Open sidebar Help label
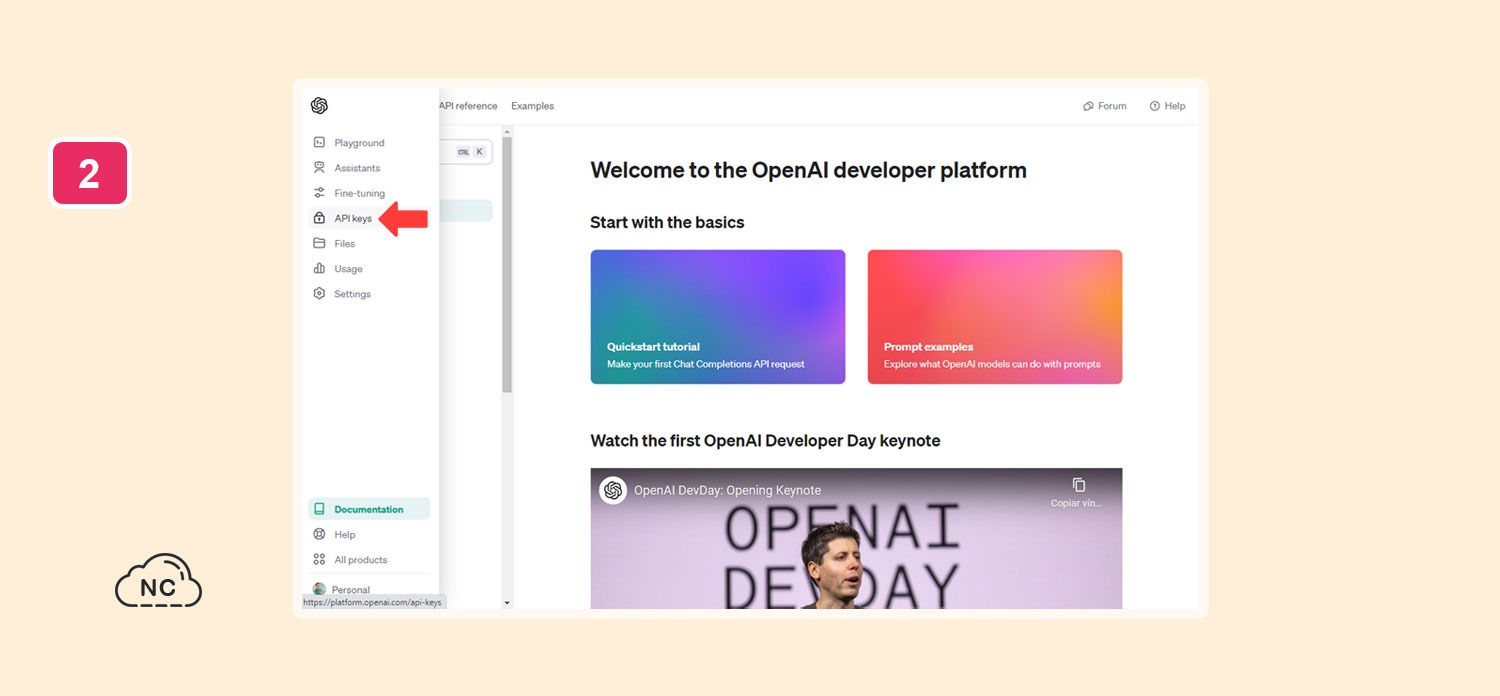1500x696 pixels. (x=344, y=534)
